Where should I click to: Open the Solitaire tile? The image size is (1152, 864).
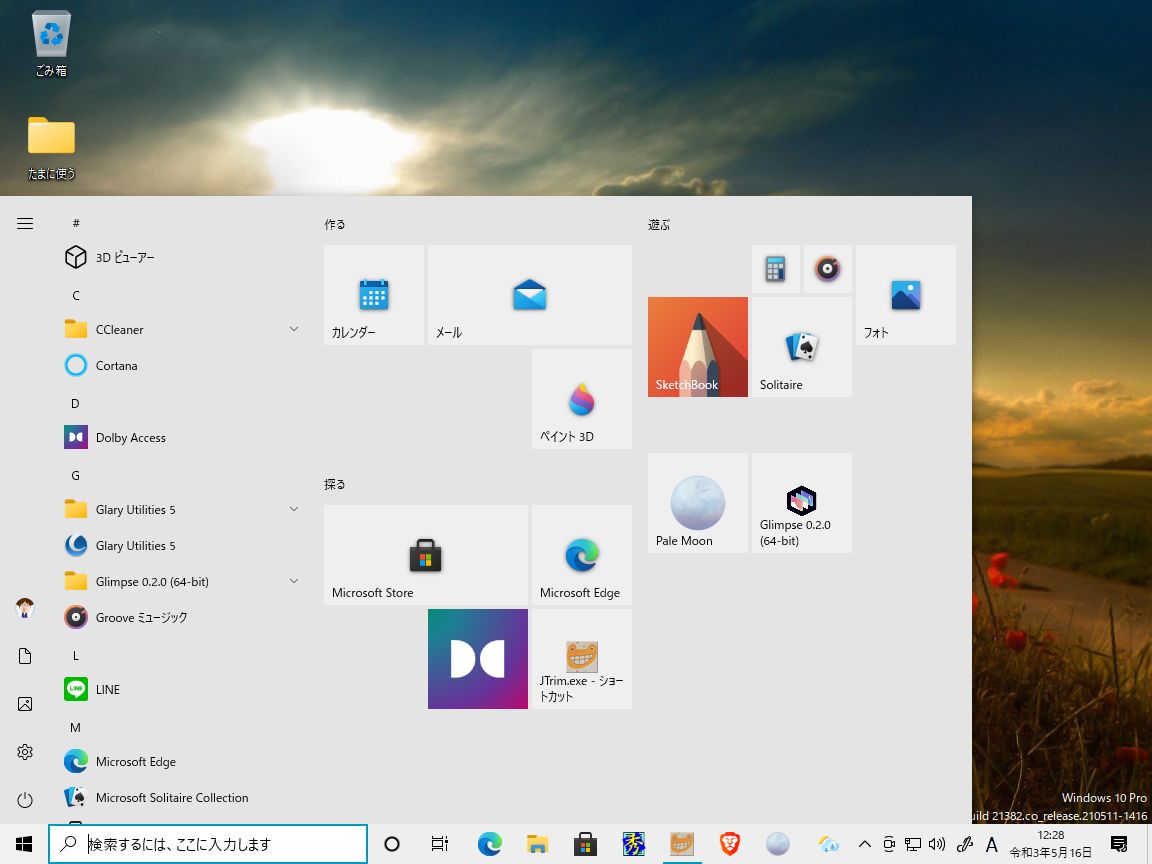point(802,347)
